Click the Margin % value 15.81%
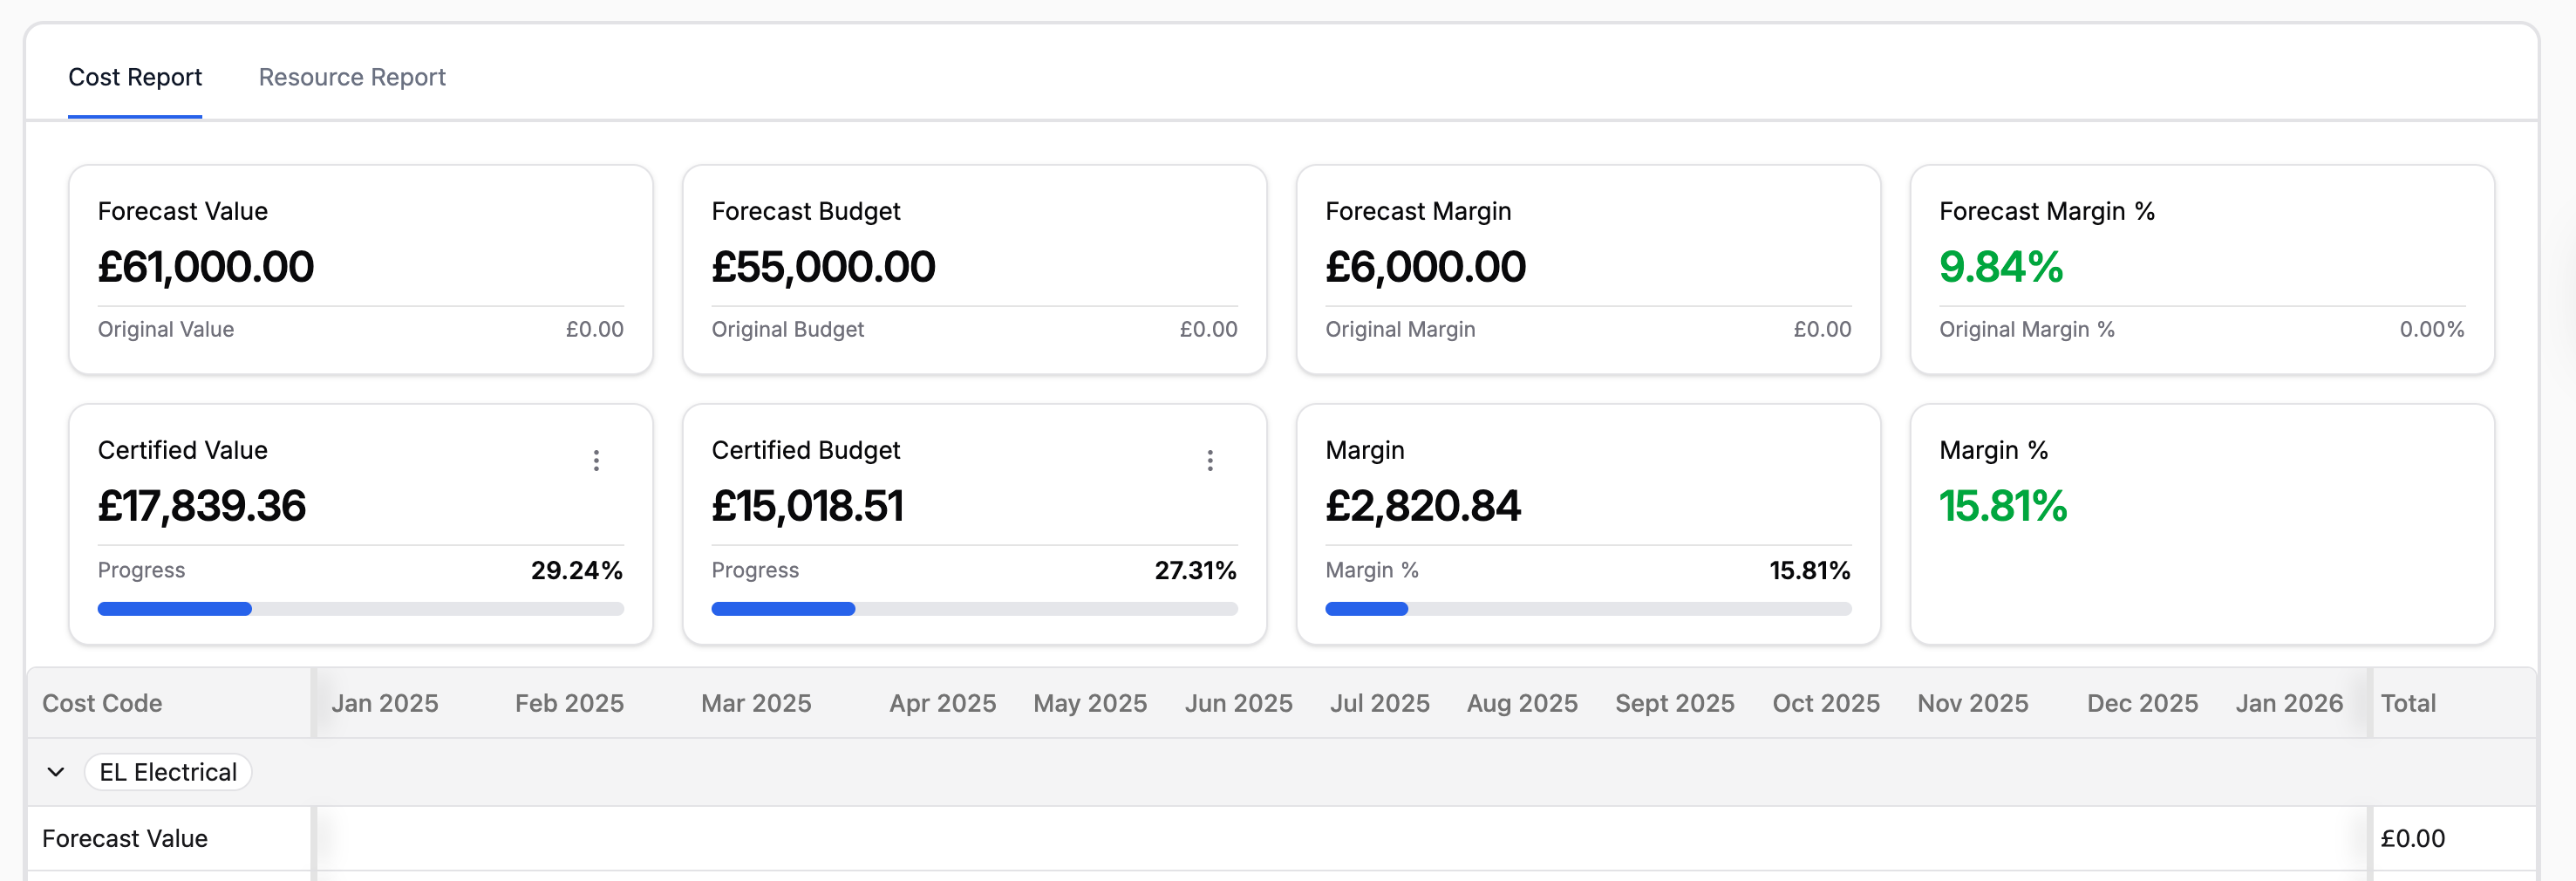Screen dimensions: 2576x881 point(2003,506)
